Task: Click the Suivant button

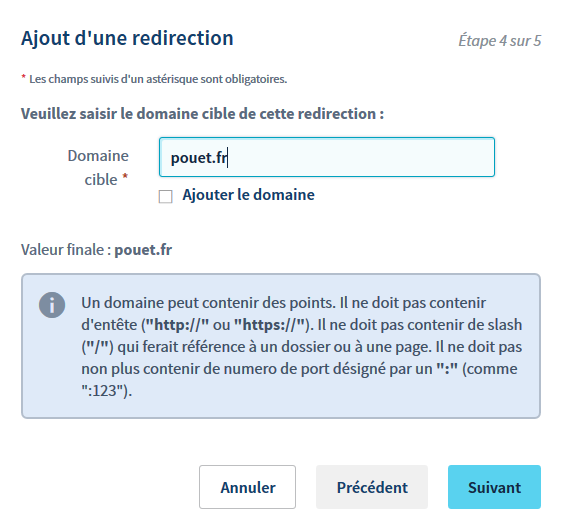Action: point(494,487)
